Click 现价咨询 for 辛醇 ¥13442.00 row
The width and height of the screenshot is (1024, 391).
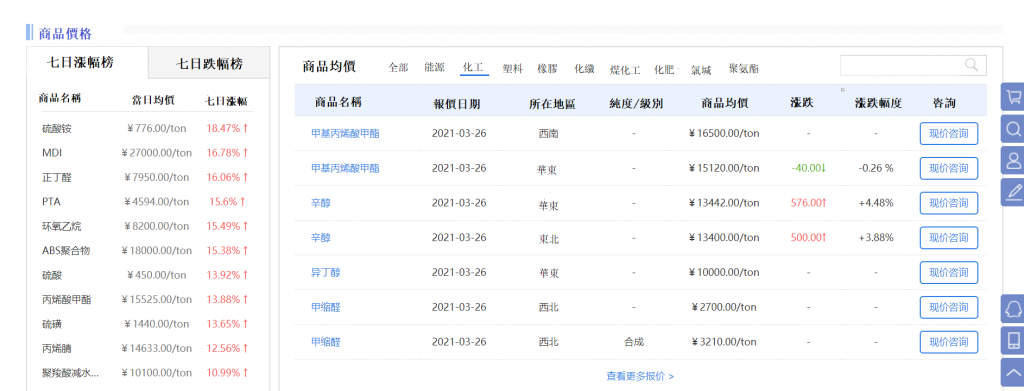click(x=949, y=203)
